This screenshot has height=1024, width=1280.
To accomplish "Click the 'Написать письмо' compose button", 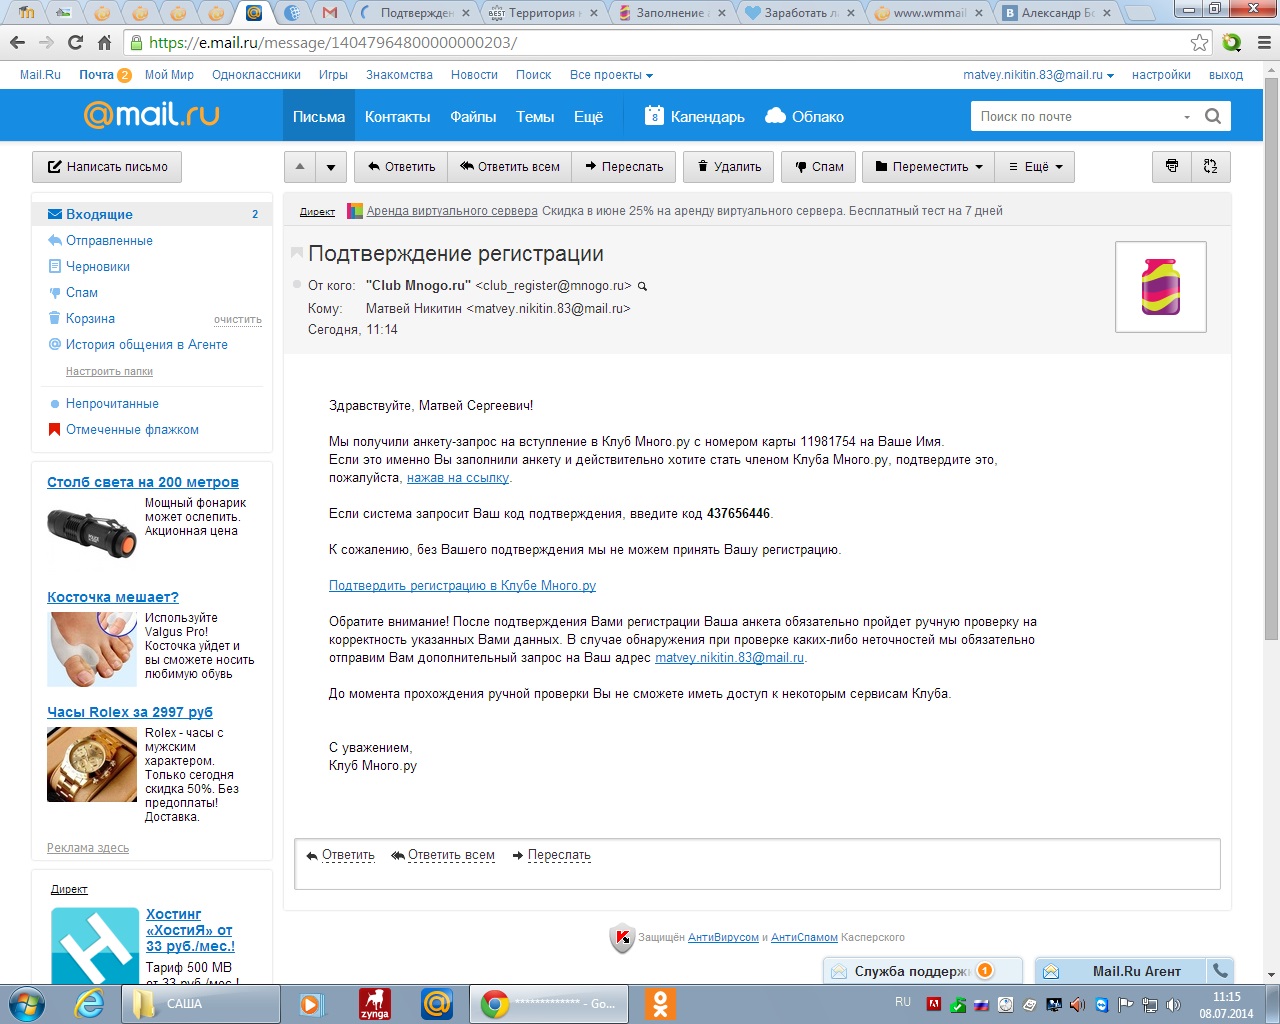I will [x=107, y=166].
